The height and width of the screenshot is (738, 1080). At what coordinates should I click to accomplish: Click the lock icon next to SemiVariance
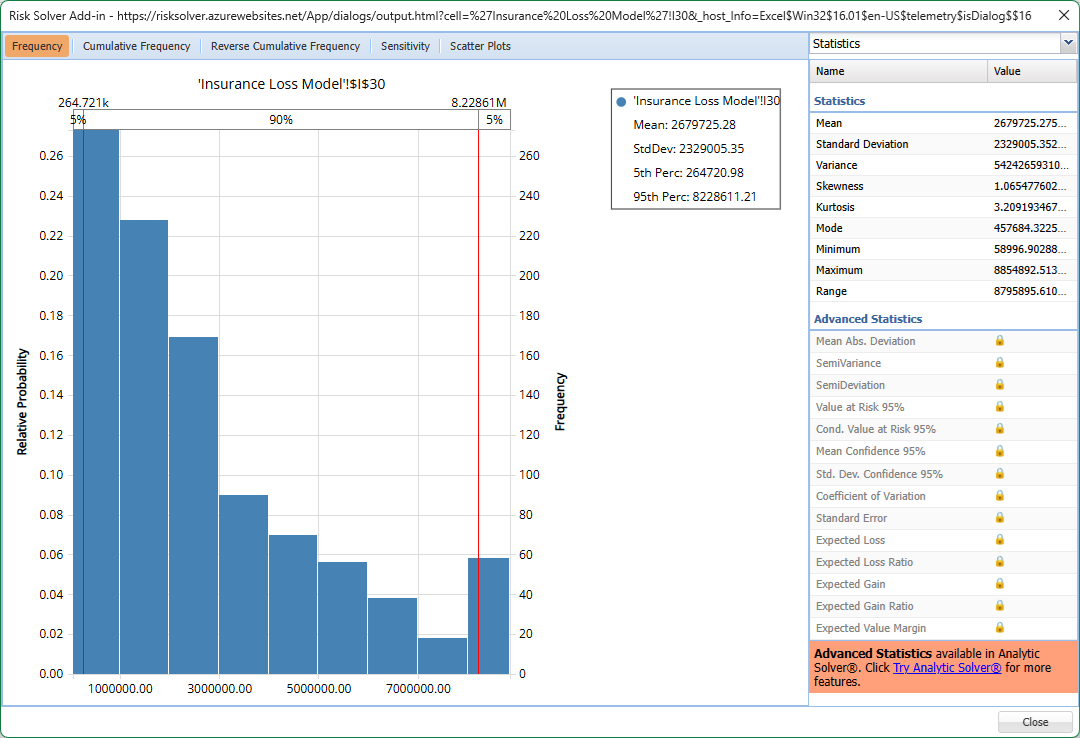[999, 363]
